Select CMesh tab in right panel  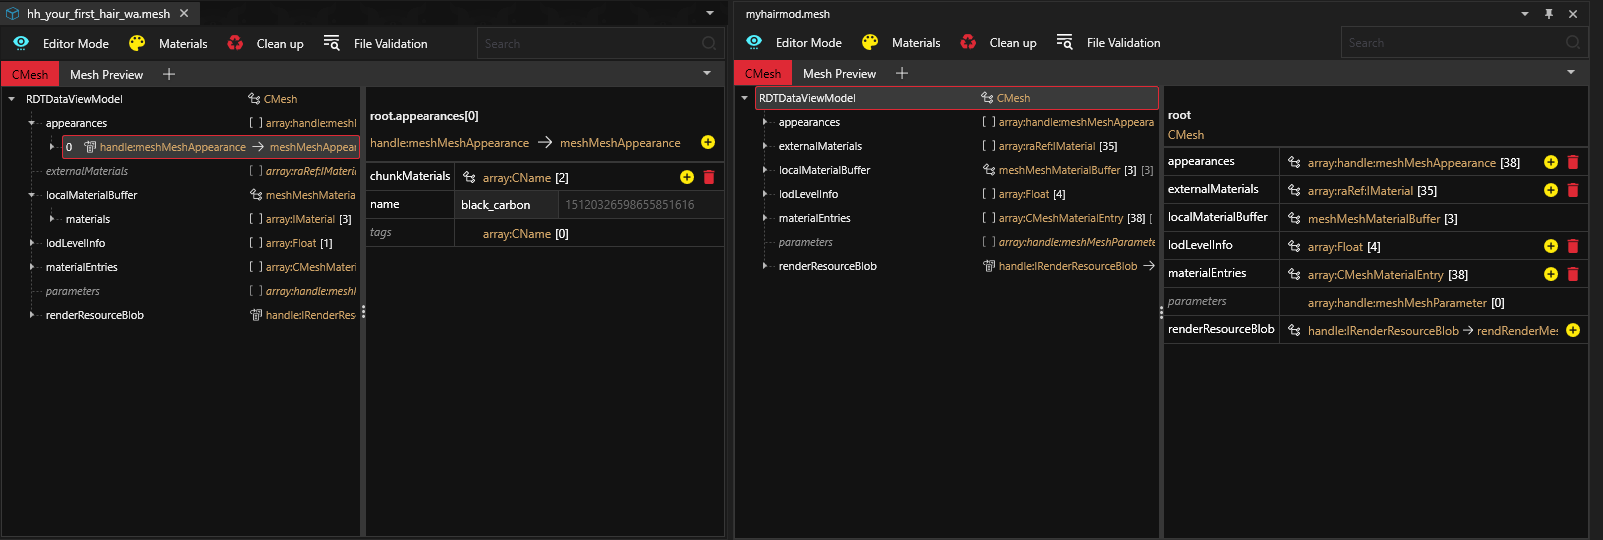(x=763, y=74)
